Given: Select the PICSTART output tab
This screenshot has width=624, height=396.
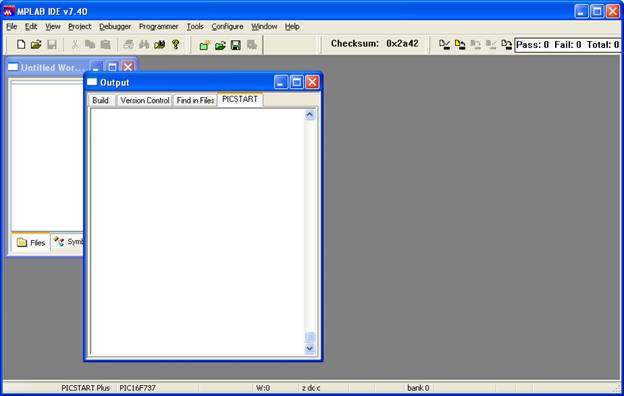Looking at the screenshot, I should tap(240, 99).
